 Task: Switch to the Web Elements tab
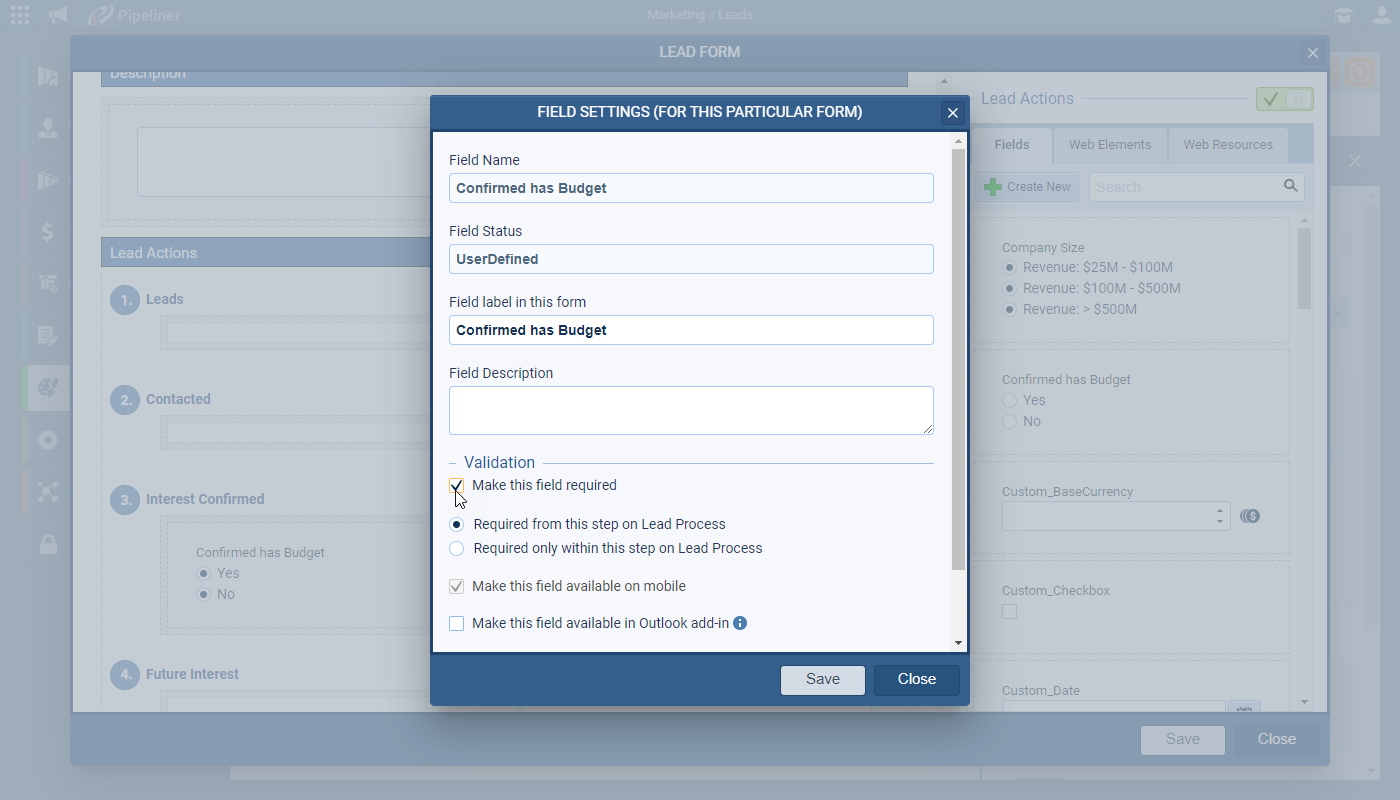(1109, 145)
